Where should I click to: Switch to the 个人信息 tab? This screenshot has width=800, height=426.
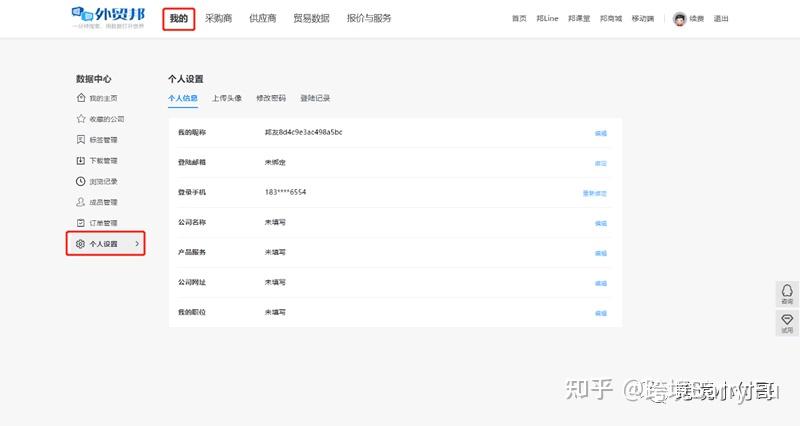tap(183, 98)
